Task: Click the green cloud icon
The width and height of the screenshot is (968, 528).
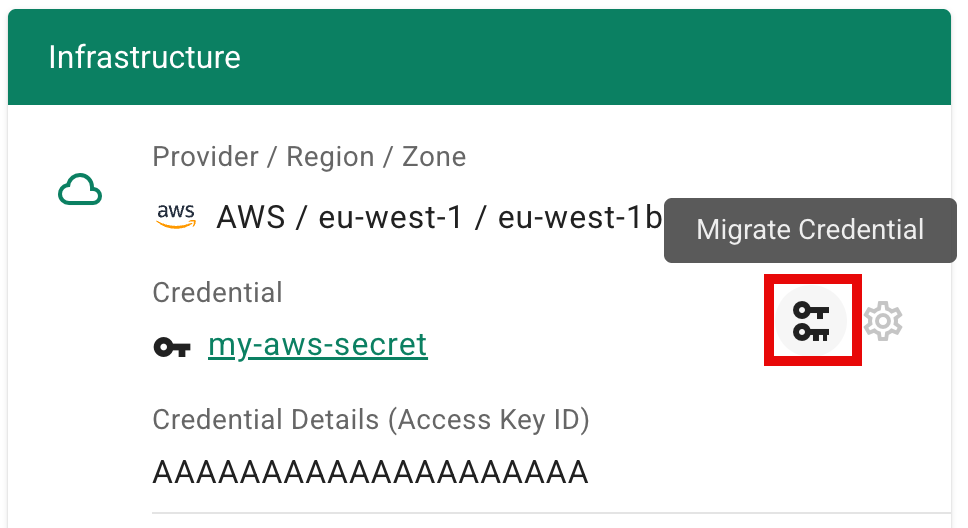Action: [80, 189]
